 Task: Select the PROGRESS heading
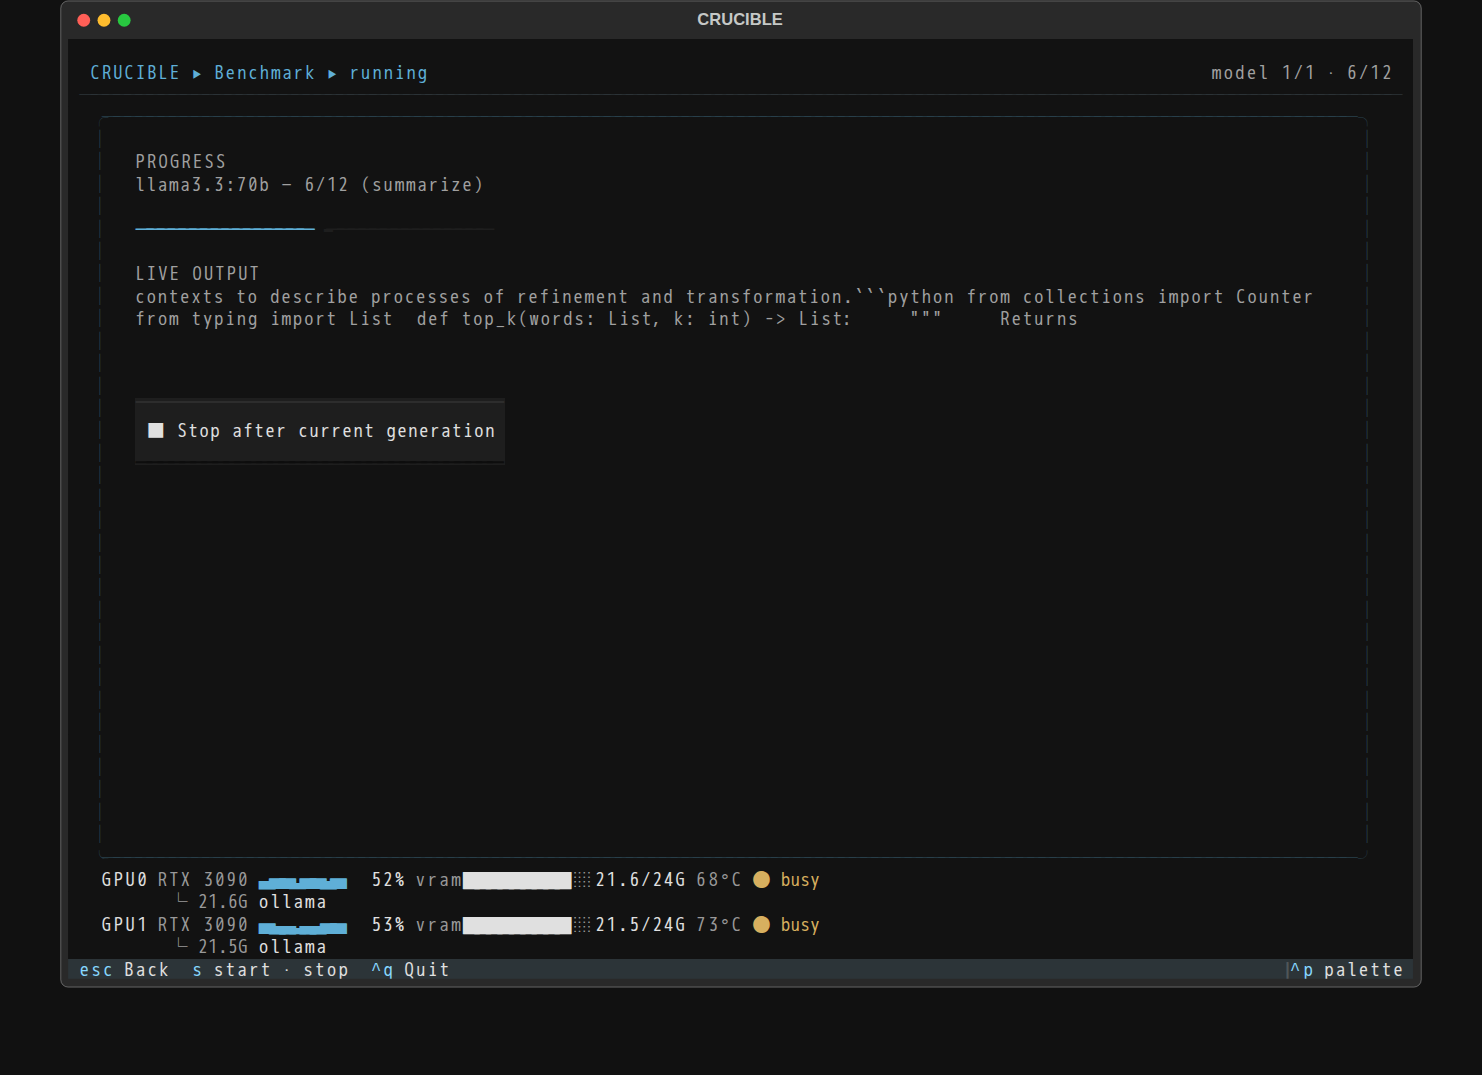pos(181,162)
